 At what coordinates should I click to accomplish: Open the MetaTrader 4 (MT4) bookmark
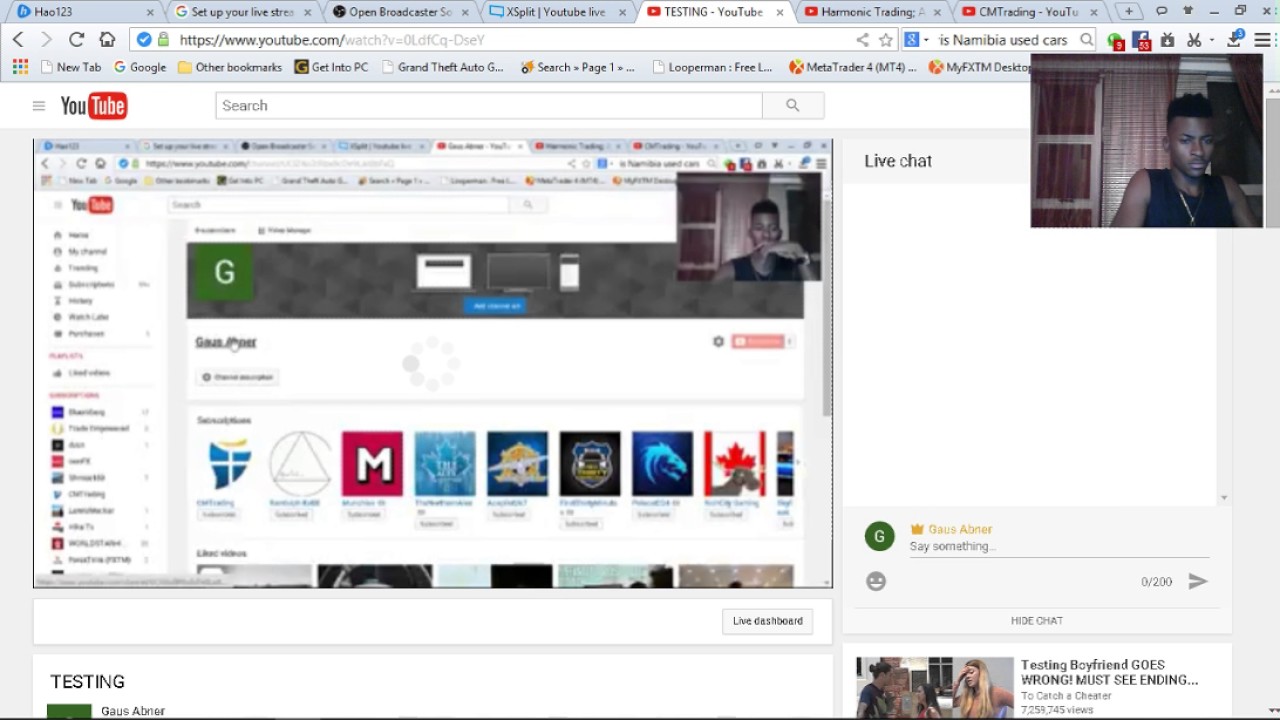852,67
